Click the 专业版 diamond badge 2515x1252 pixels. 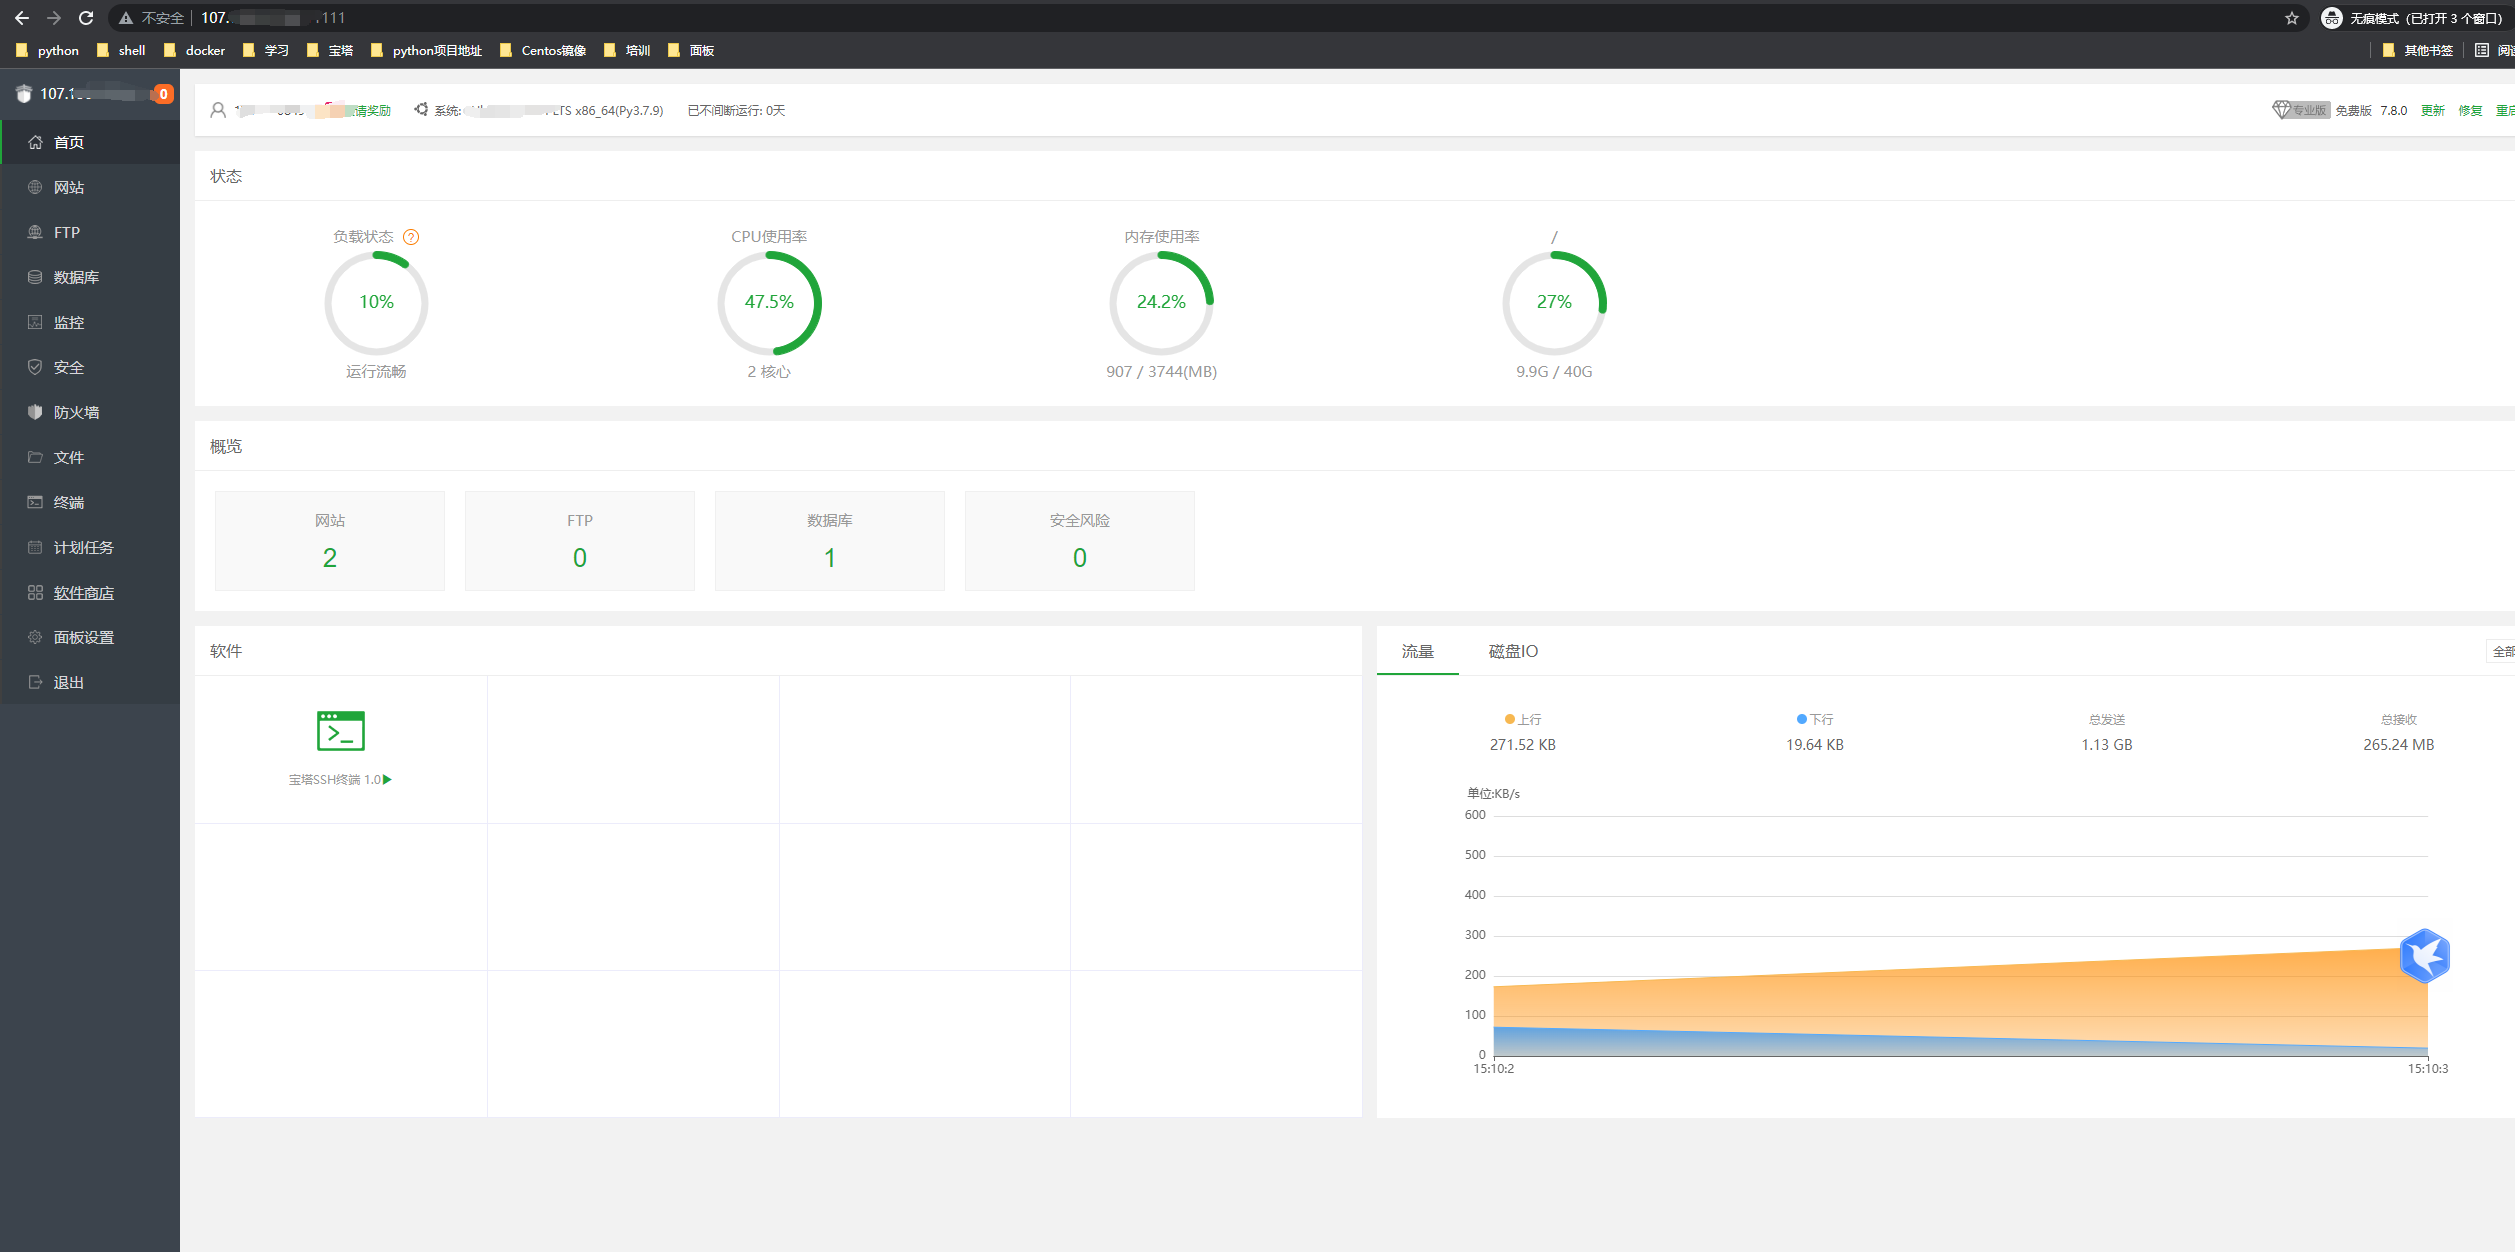(2300, 110)
